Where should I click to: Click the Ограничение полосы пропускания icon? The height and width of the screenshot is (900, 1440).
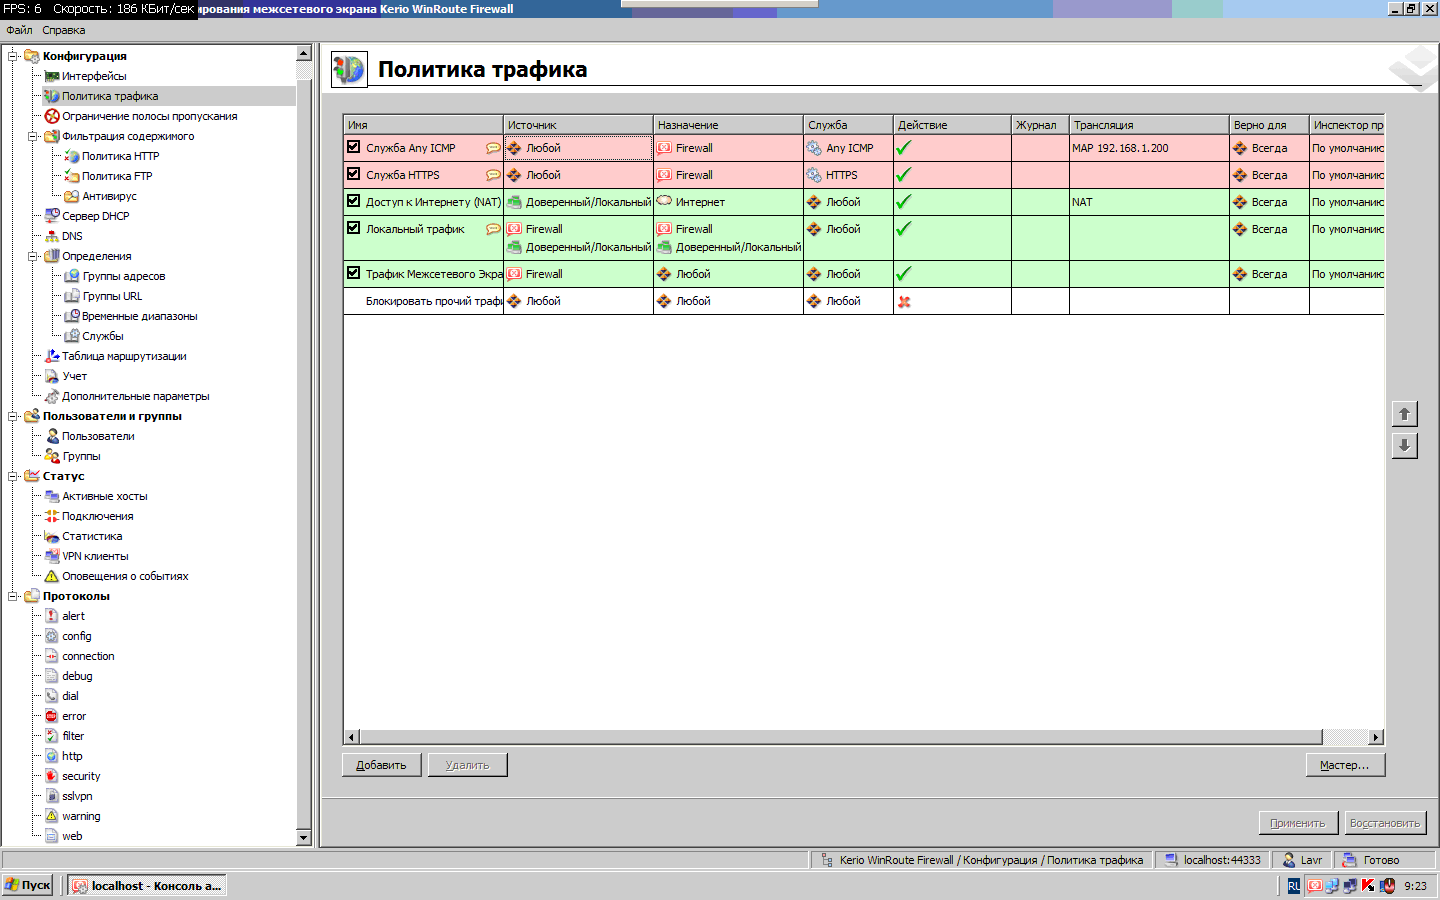coord(52,116)
